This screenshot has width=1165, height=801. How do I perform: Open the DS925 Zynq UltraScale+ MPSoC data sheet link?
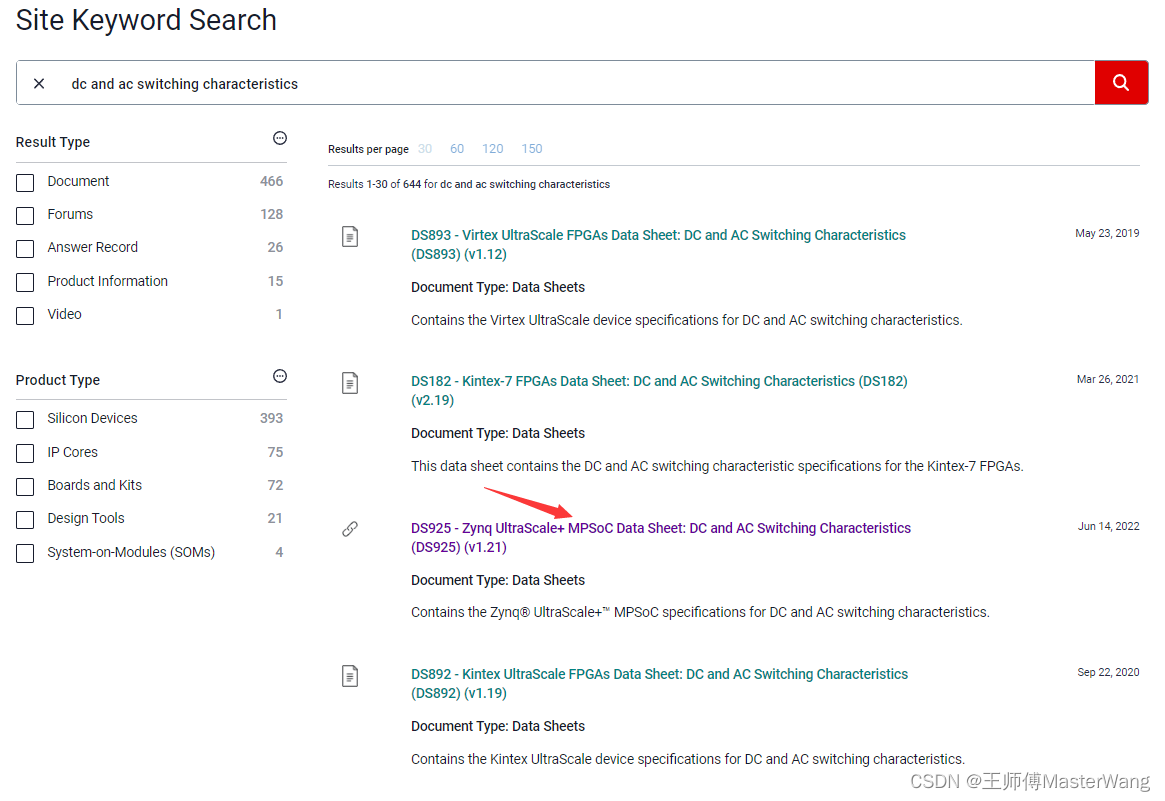[661, 537]
